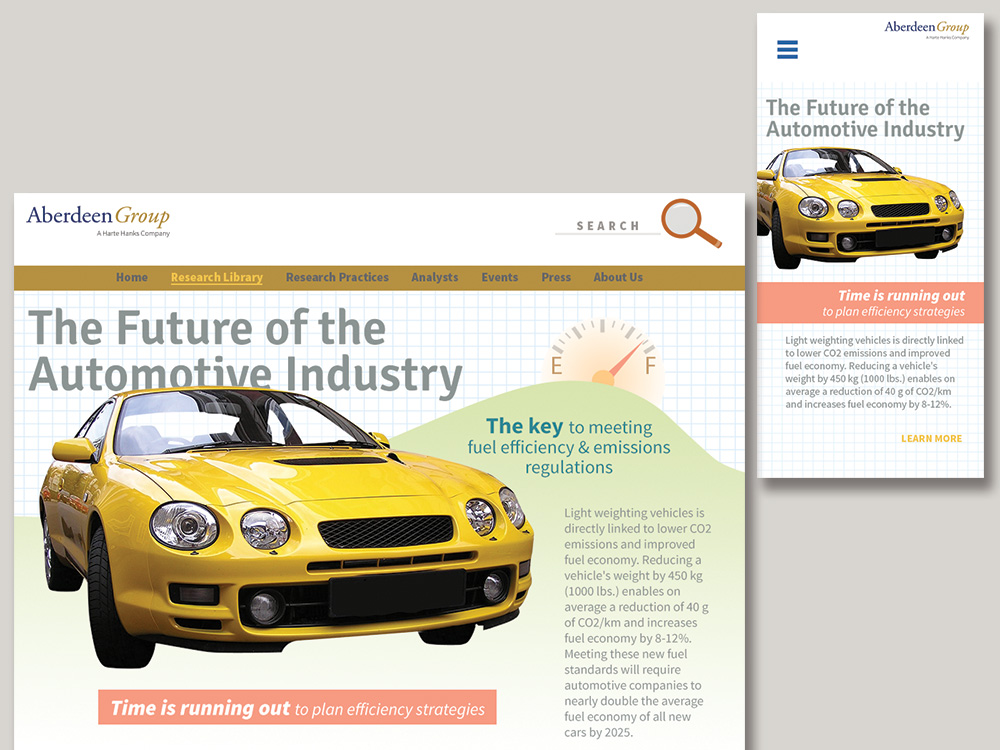Tap the mobile 'Time is running out' banner
Screen dimensions: 1000x750
pyautogui.click(x=870, y=303)
